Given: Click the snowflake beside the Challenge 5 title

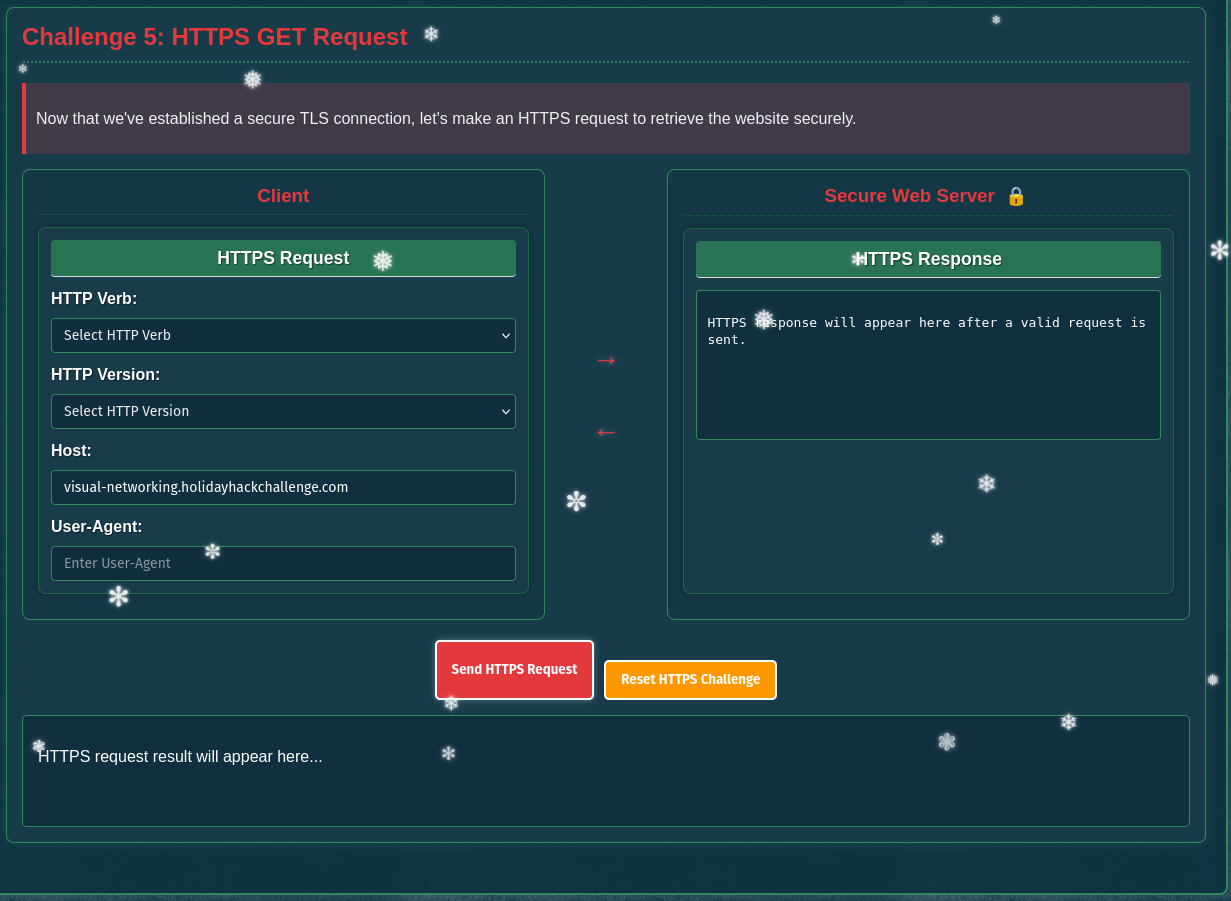Looking at the screenshot, I should (430, 34).
